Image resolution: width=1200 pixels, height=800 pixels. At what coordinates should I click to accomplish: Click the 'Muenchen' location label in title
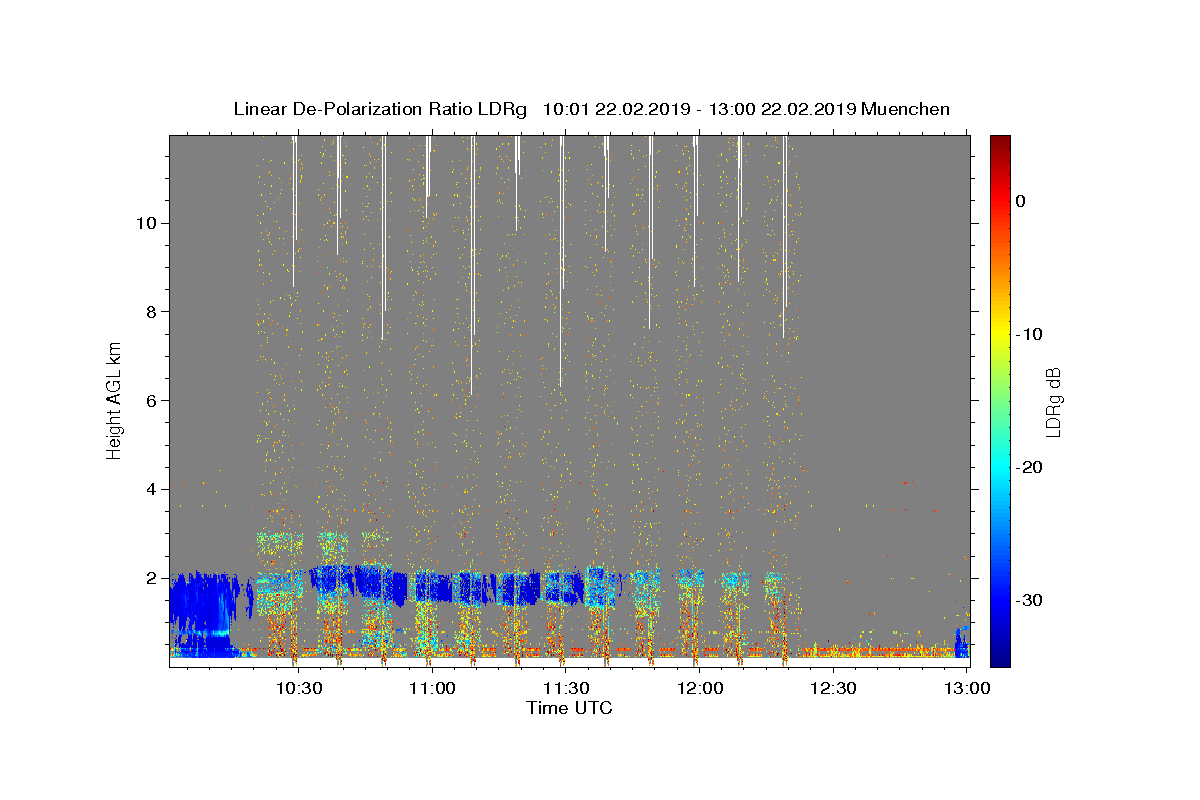(905, 109)
